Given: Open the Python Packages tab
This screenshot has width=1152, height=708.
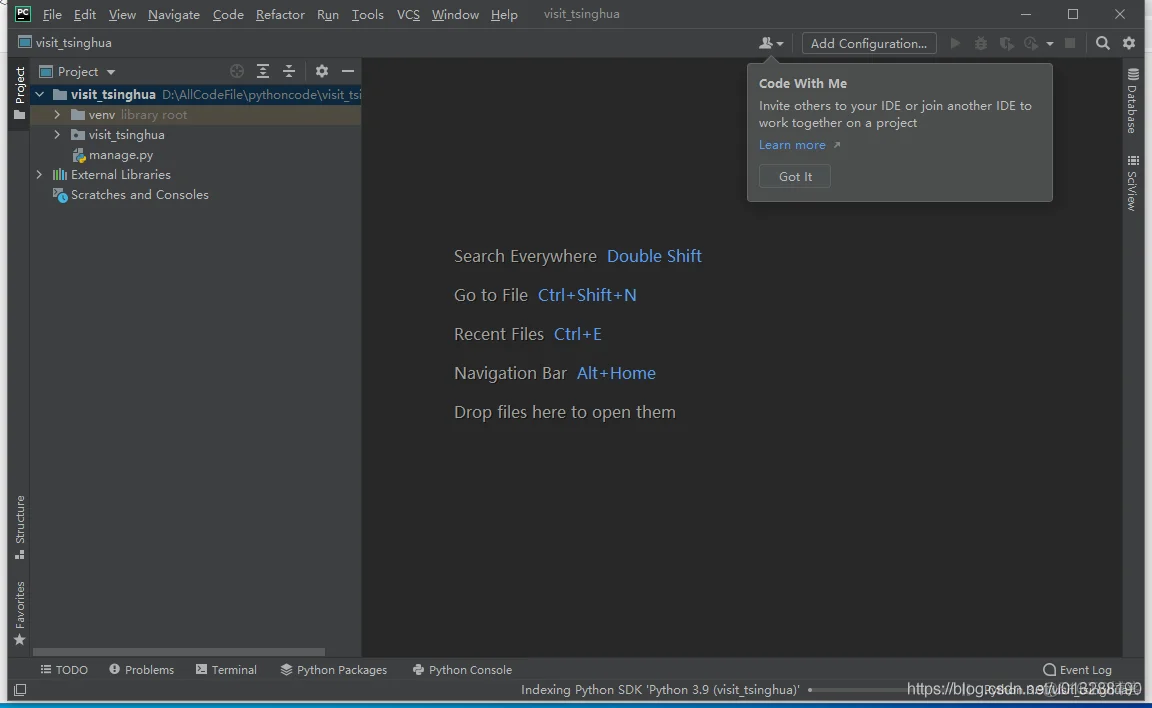Looking at the screenshot, I should [x=334, y=670].
